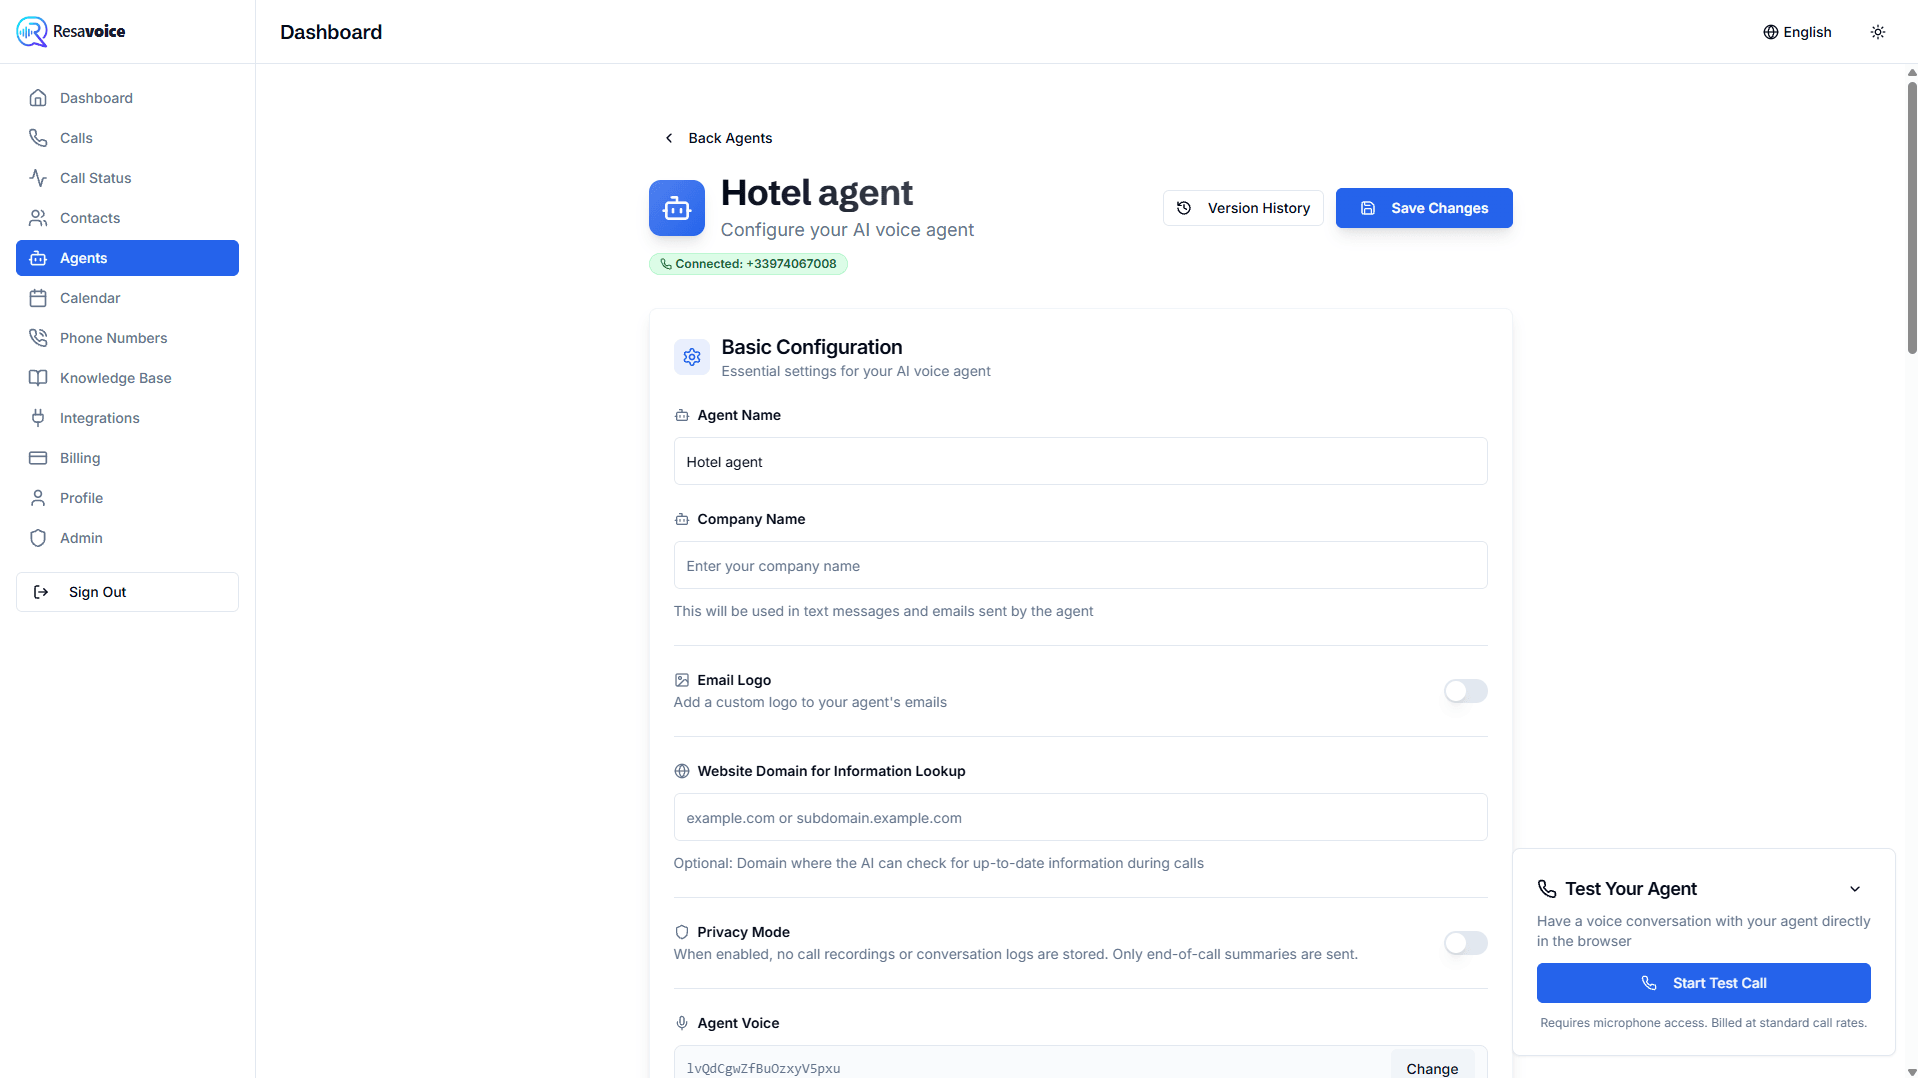Open the Billing page label in the sidebar
This screenshot has width=1918, height=1078.
tap(80, 458)
